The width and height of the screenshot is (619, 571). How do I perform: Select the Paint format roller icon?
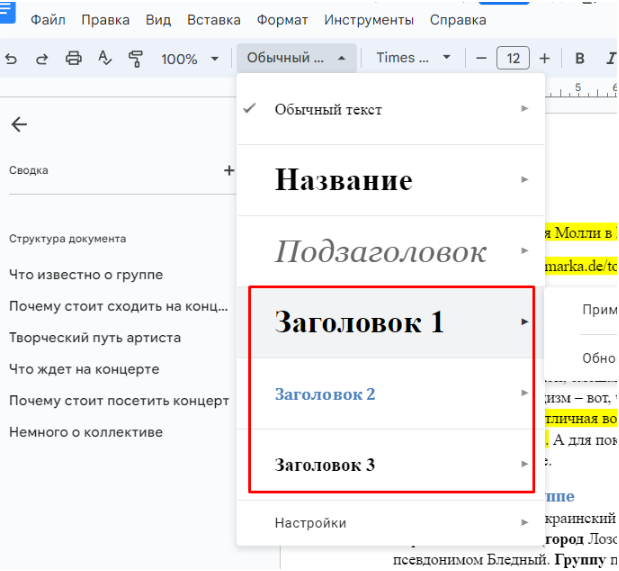135,59
